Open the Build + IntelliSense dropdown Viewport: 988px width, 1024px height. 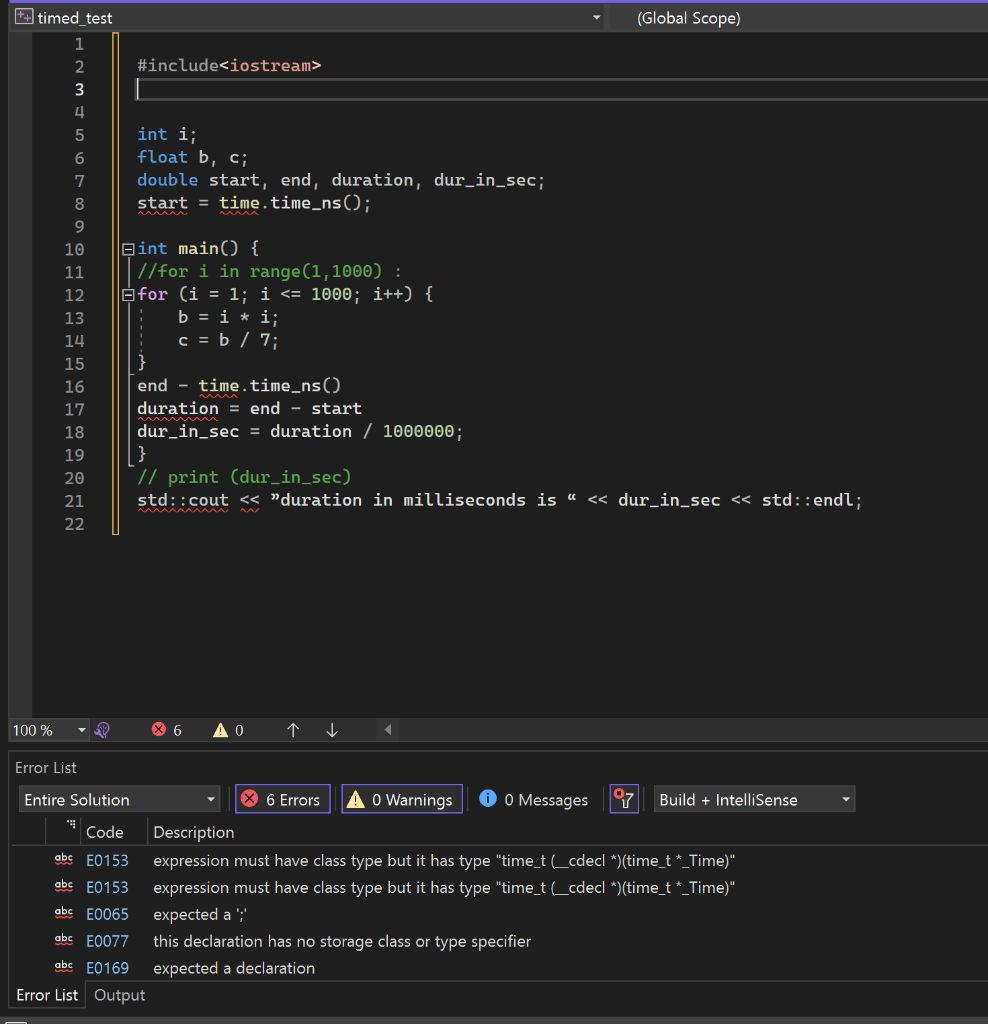click(754, 799)
